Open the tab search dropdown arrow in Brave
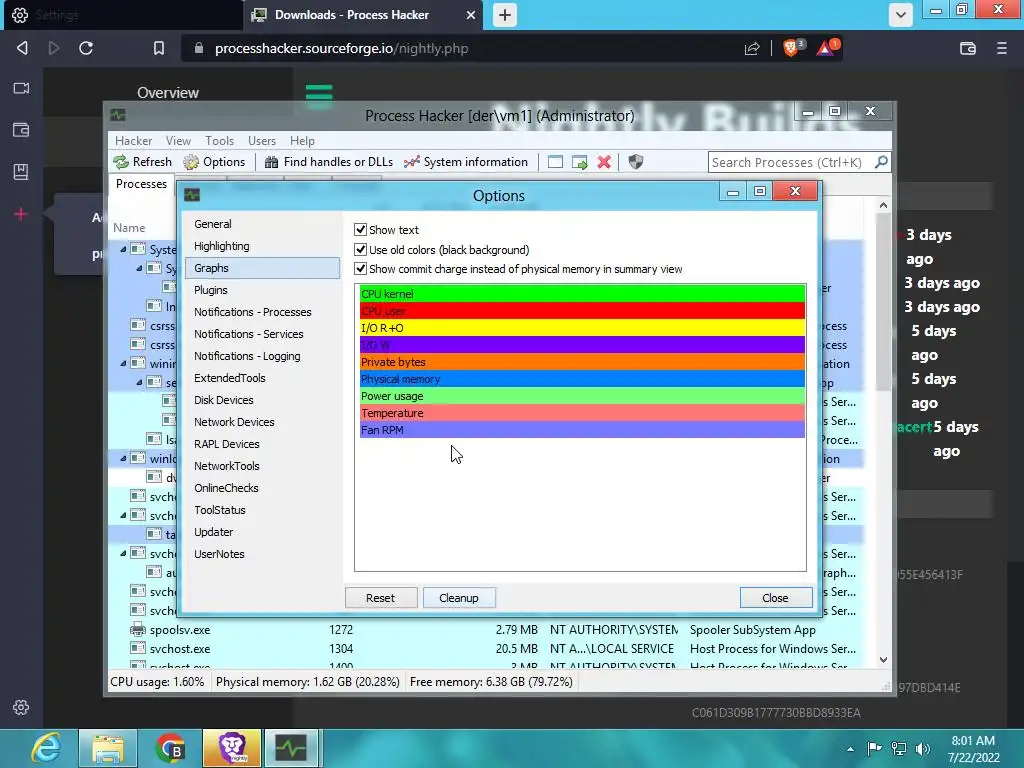The width and height of the screenshot is (1024, 768). coord(901,14)
